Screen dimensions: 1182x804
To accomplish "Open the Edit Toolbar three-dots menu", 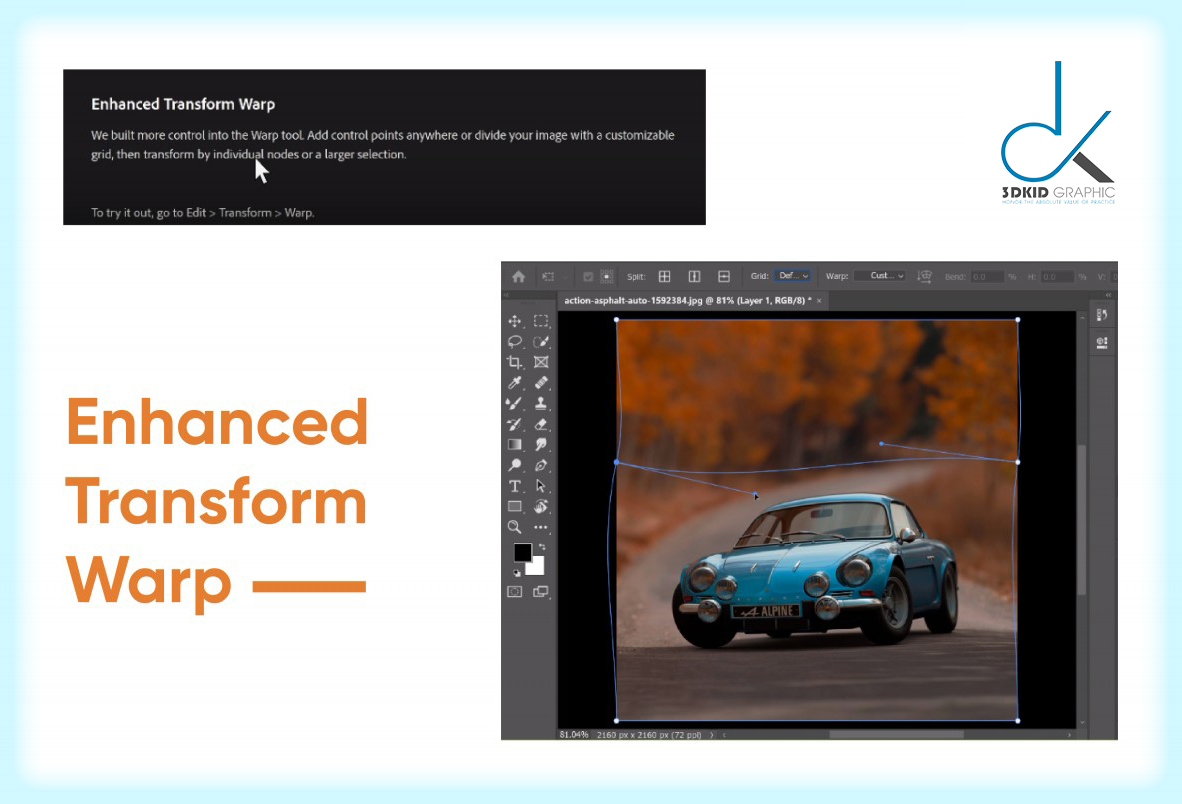I will (540, 527).
